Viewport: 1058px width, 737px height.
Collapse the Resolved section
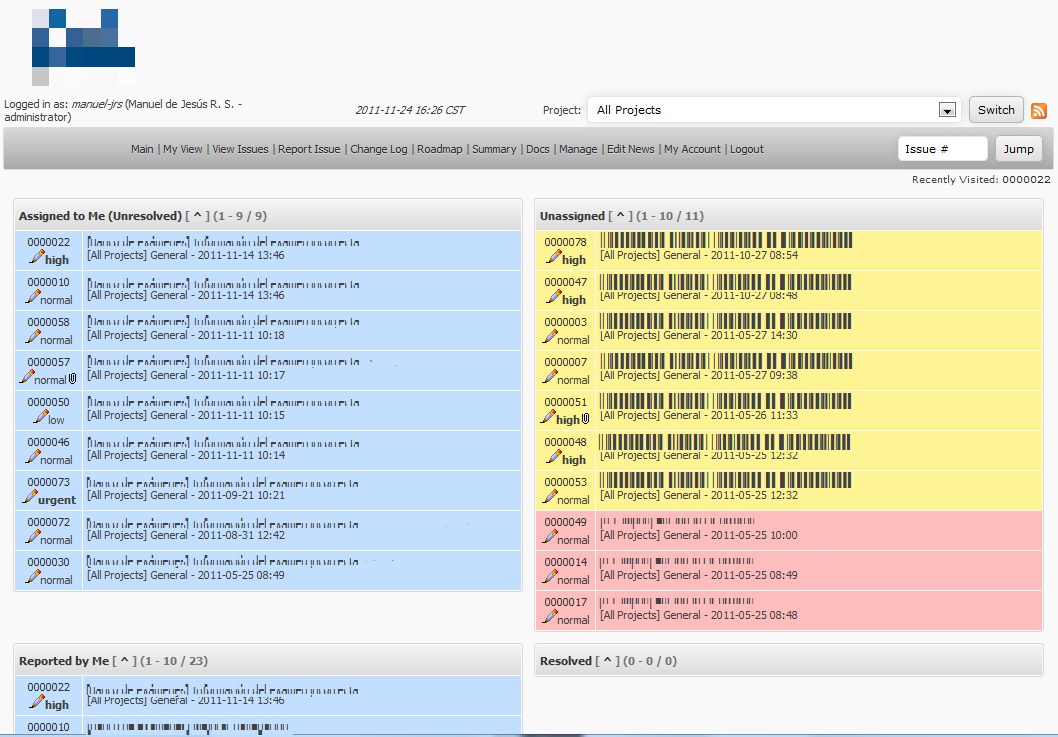(607, 661)
